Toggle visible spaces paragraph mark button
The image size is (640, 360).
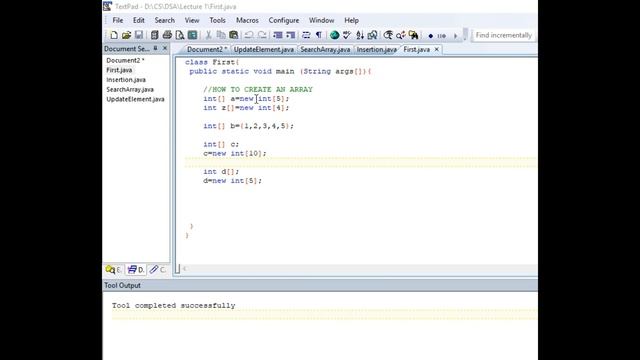[x=319, y=35]
